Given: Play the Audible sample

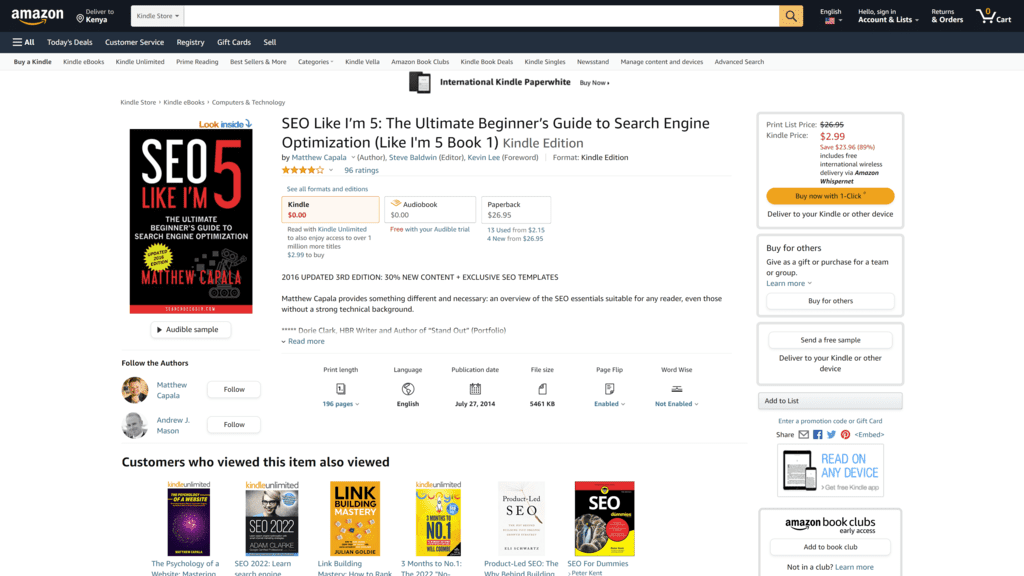Looking at the screenshot, I should coord(190,330).
